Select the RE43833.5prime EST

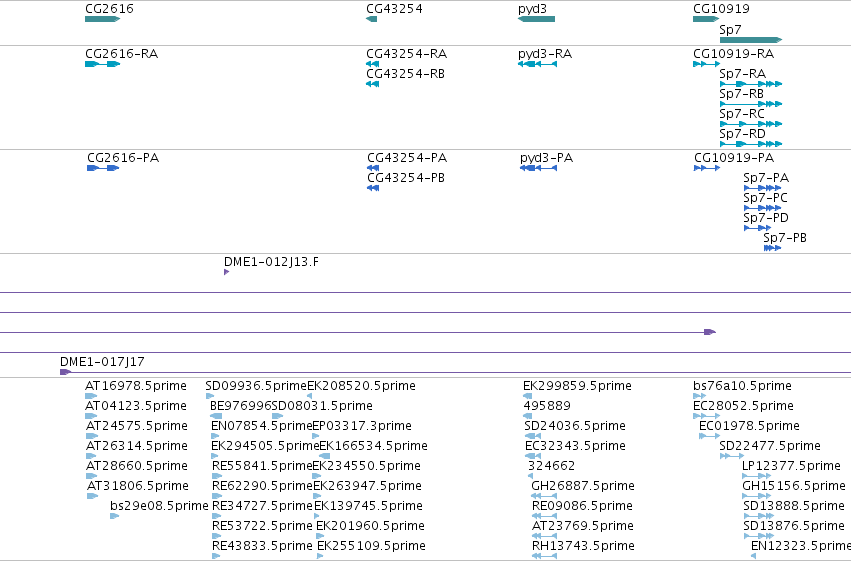(216, 556)
